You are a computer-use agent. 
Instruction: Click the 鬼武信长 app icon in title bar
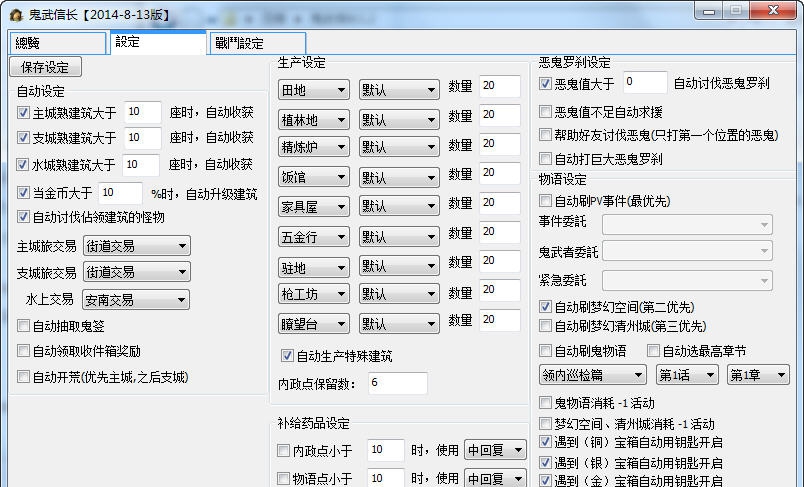click(16, 15)
